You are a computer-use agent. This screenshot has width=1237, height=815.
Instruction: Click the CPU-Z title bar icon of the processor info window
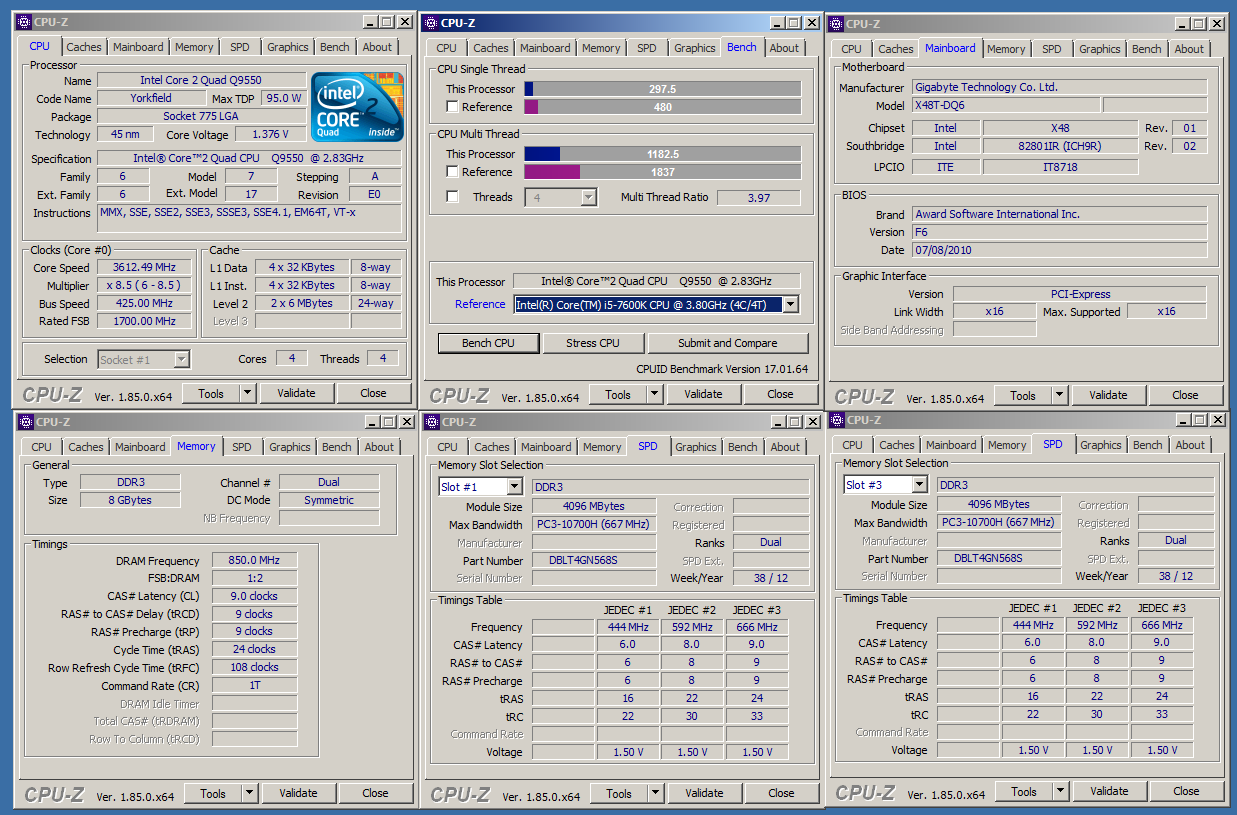[24, 22]
